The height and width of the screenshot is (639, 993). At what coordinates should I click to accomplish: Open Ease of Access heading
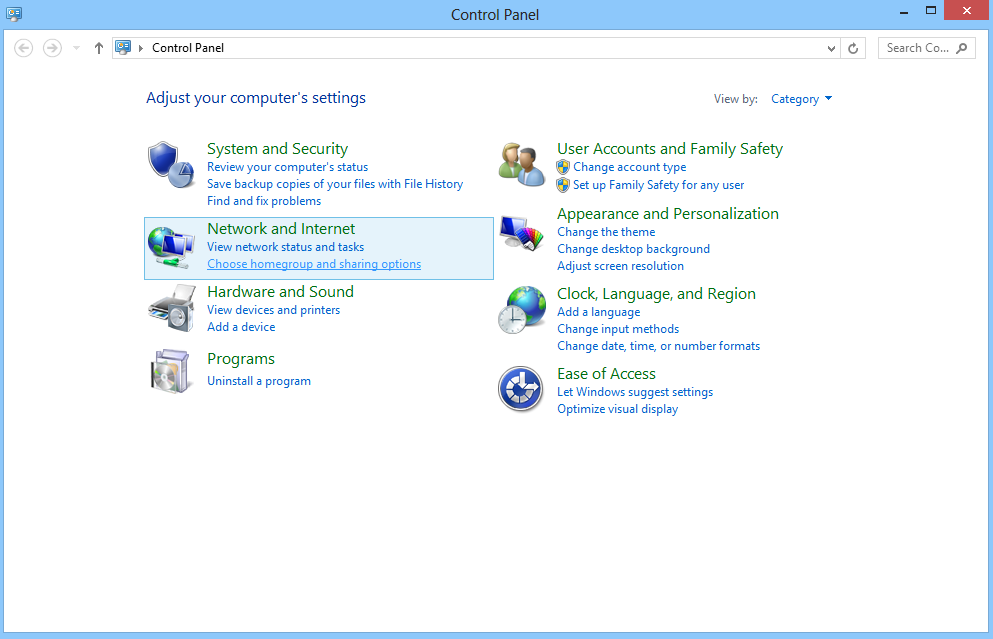606,374
